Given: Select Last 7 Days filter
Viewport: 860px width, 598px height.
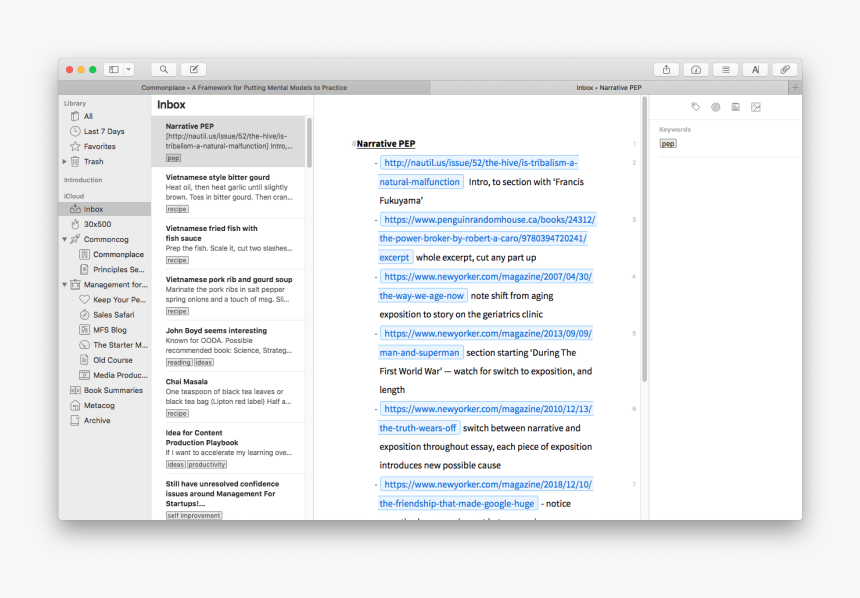Looking at the screenshot, I should (x=105, y=131).
